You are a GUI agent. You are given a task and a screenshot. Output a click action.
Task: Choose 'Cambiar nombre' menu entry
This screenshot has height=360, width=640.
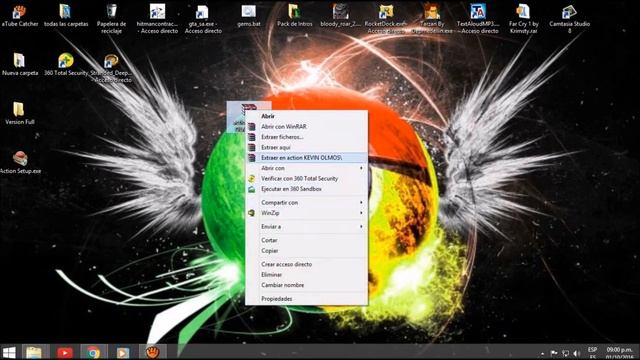coord(306,285)
